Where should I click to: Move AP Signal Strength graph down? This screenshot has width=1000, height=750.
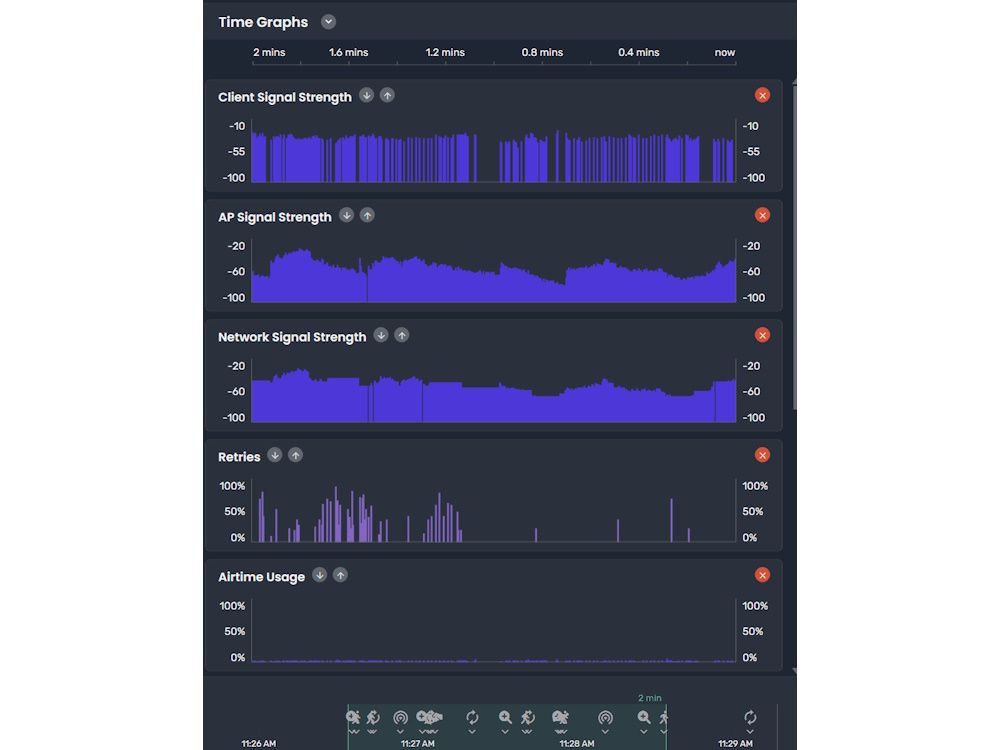coord(346,215)
